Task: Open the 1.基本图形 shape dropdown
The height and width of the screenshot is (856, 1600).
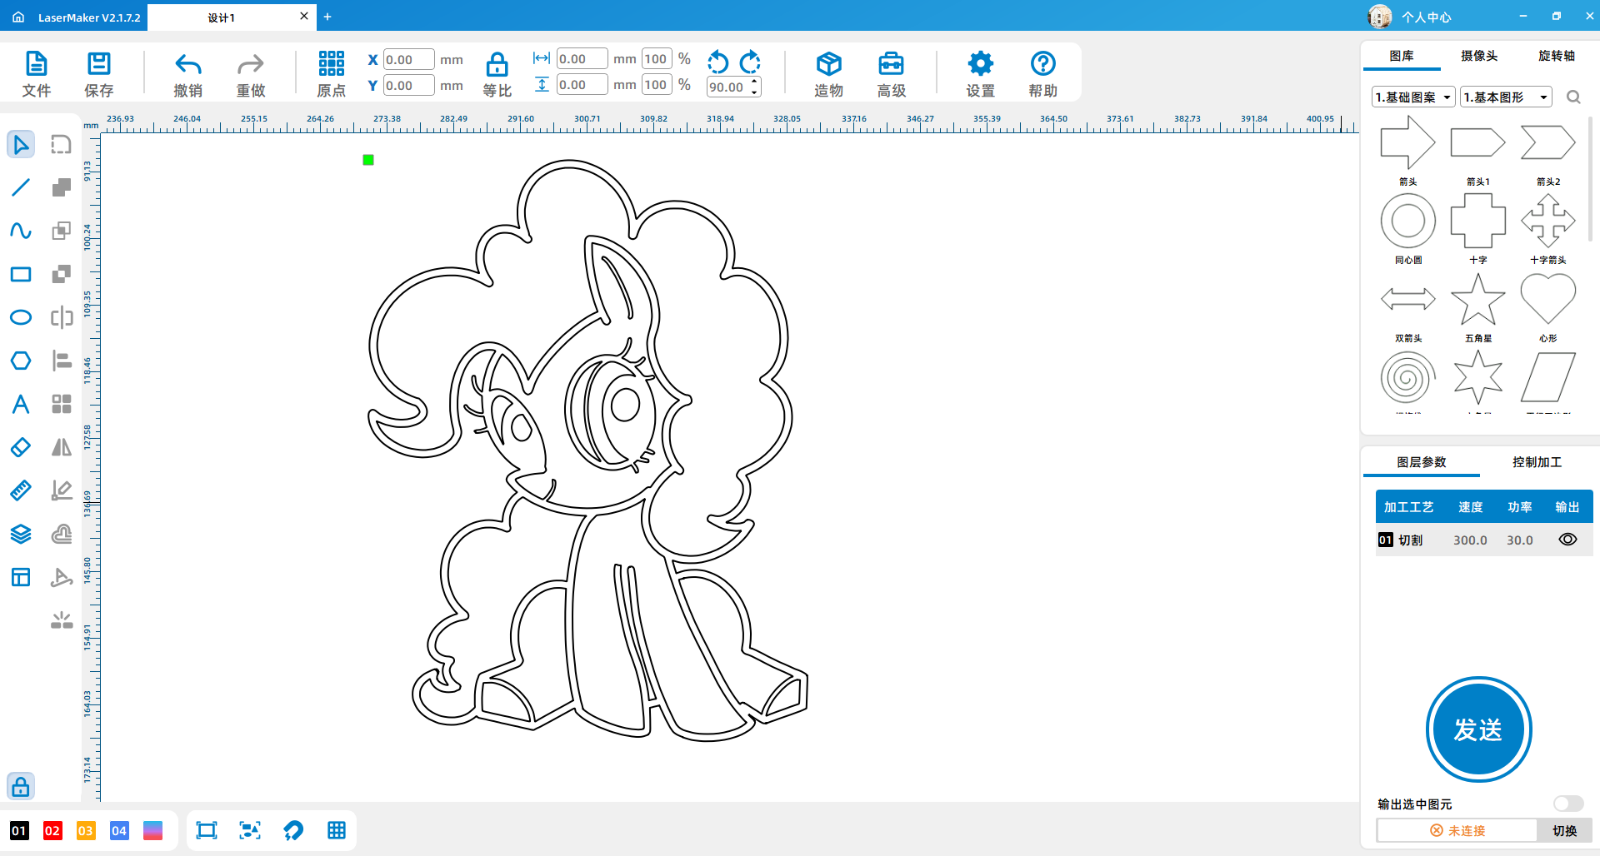Action: pos(1505,97)
